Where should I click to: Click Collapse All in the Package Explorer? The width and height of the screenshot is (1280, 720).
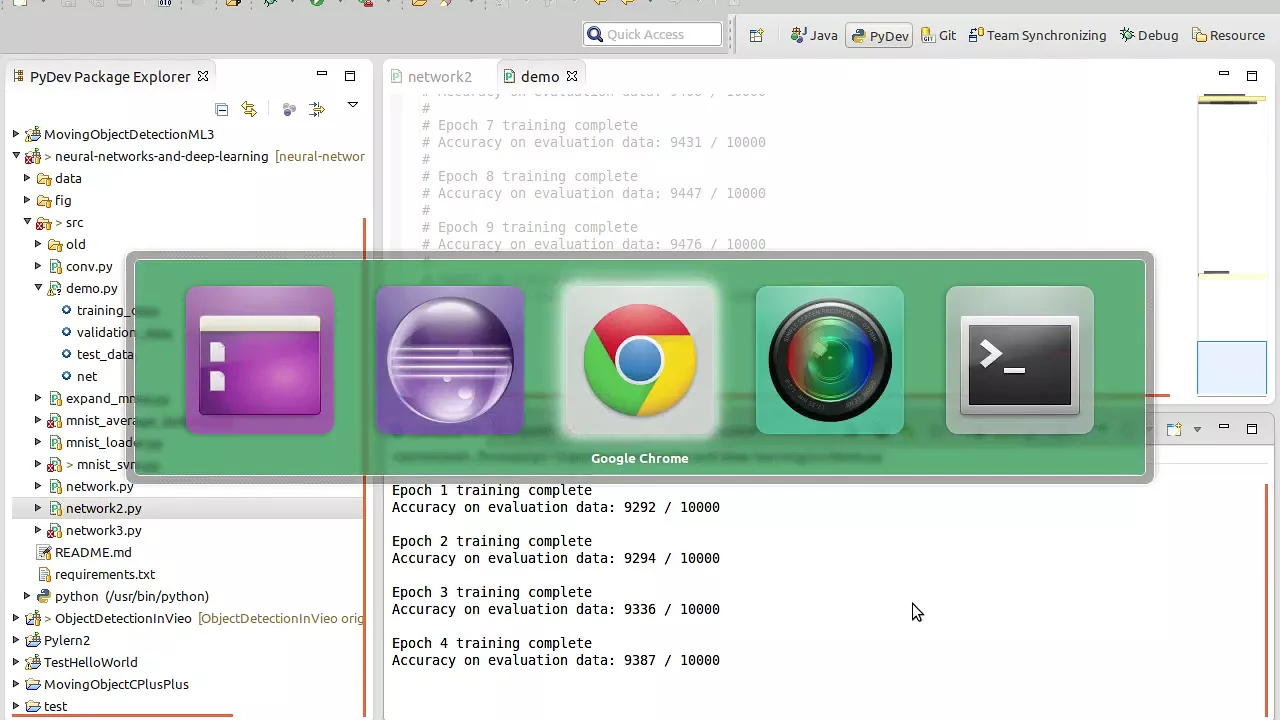[x=222, y=109]
